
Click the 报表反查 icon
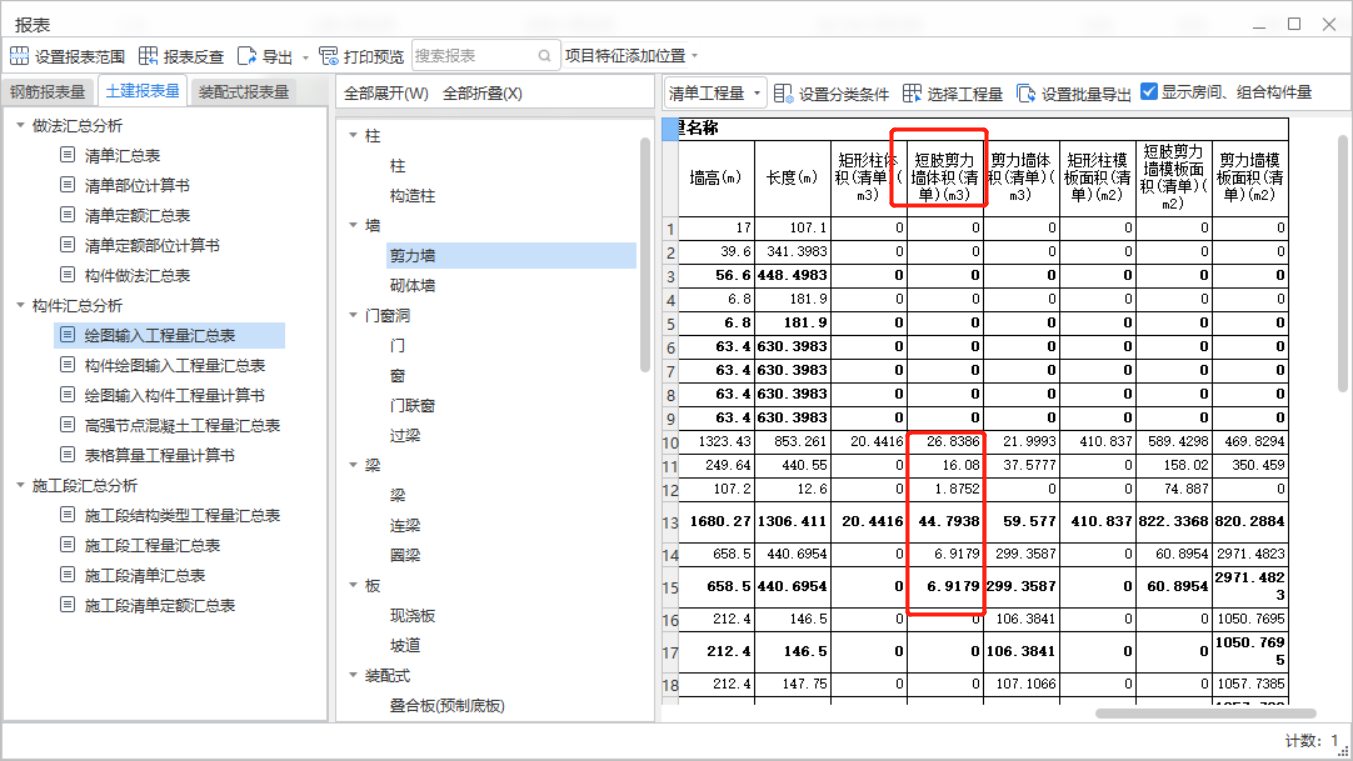148,56
